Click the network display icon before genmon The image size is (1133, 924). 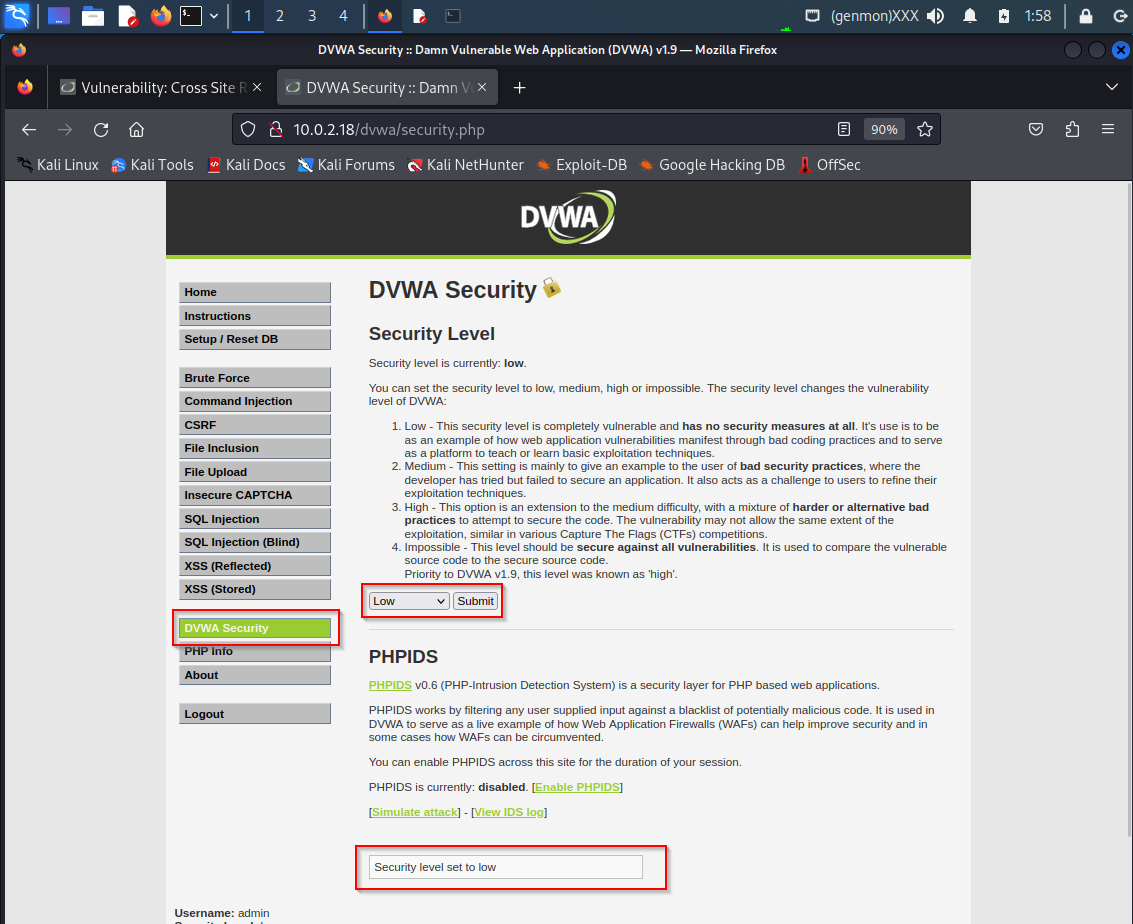(812, 15)
